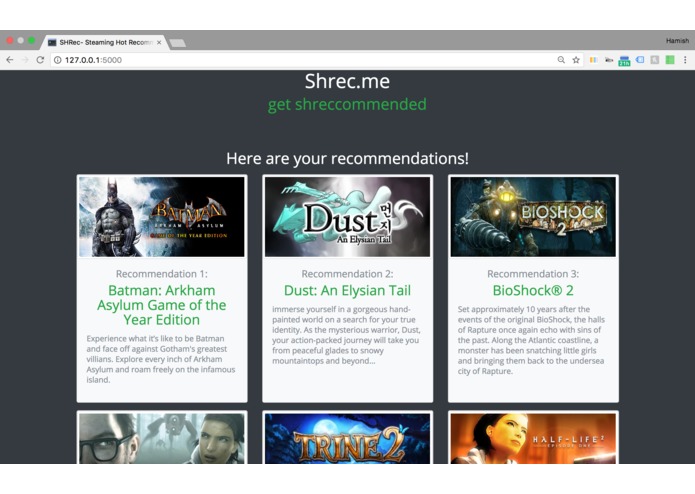
Task: Click the blue calendar extension icon with badge
Action: (624, 61)
